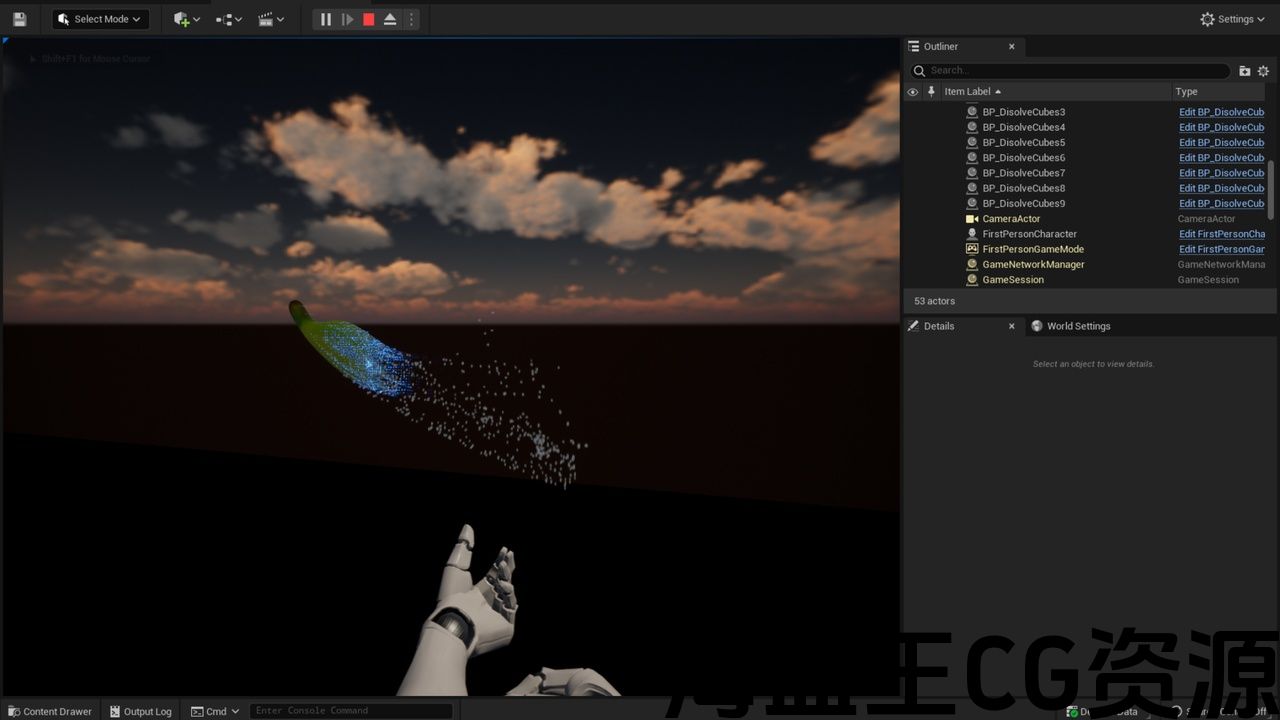Click the new folder icon in Outliner
This screenshot has height=720, width=1280.
coord(1245,71)
